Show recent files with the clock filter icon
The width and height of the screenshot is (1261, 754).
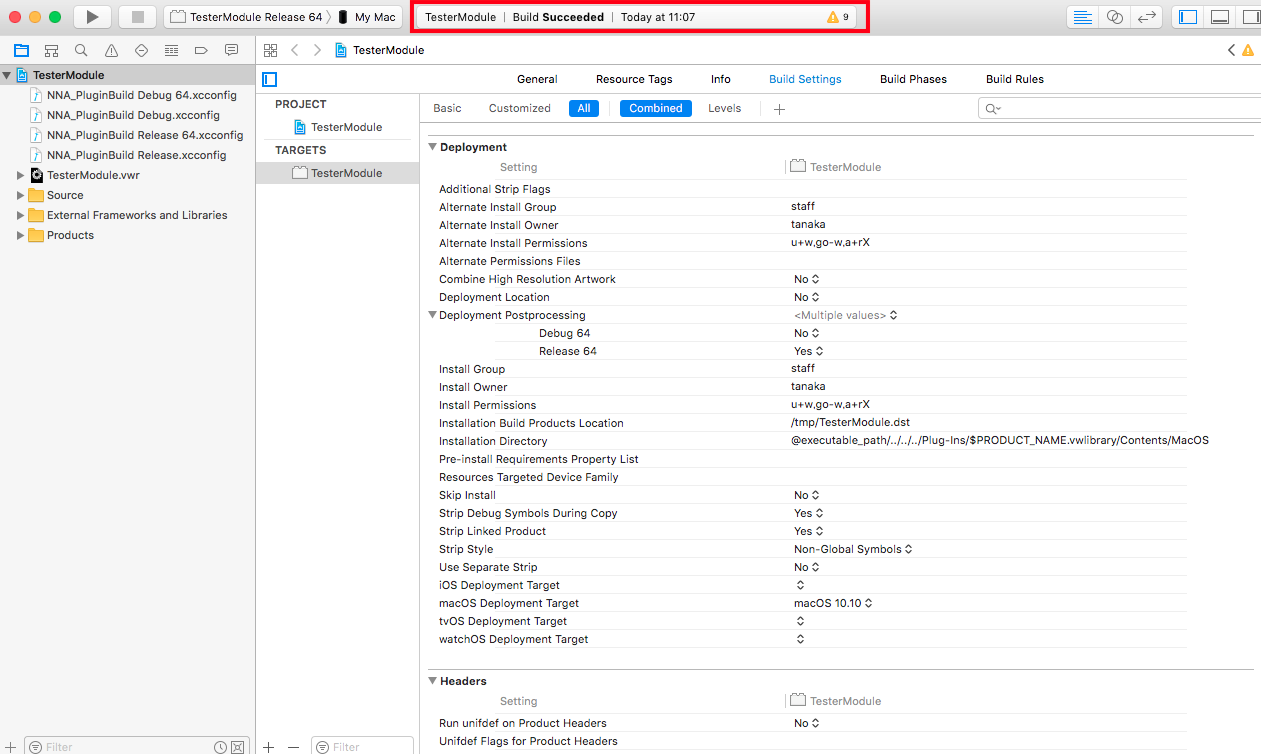(220, 747)
